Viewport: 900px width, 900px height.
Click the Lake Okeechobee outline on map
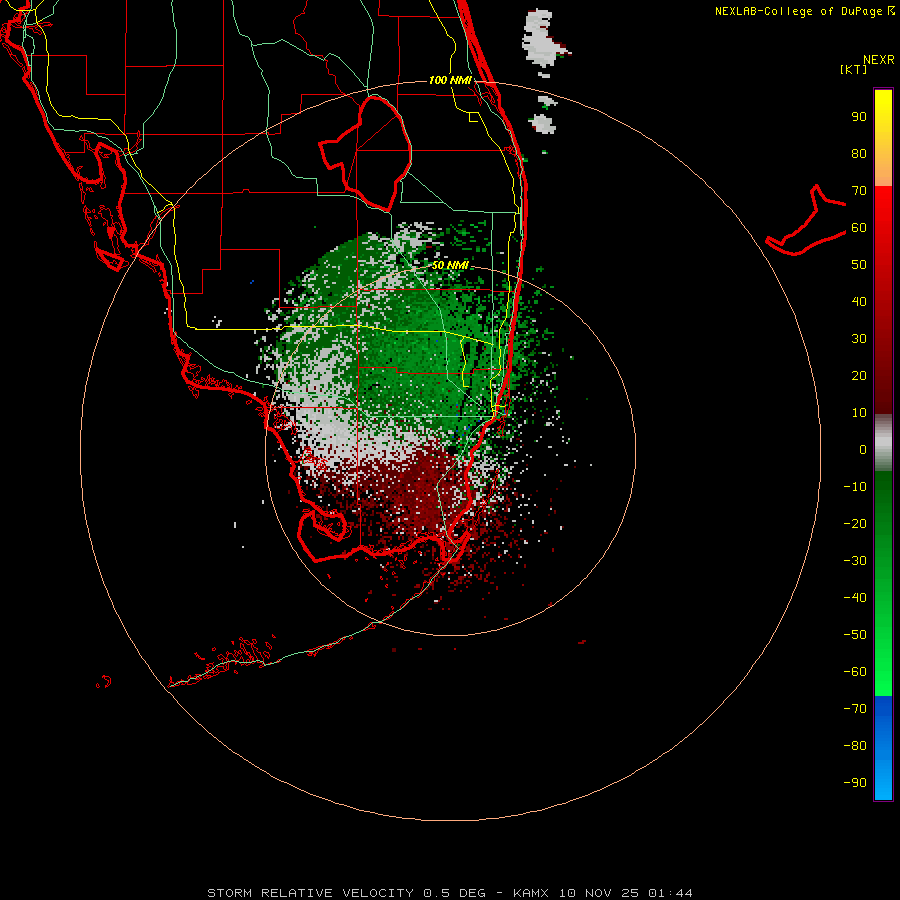(366, 154)
